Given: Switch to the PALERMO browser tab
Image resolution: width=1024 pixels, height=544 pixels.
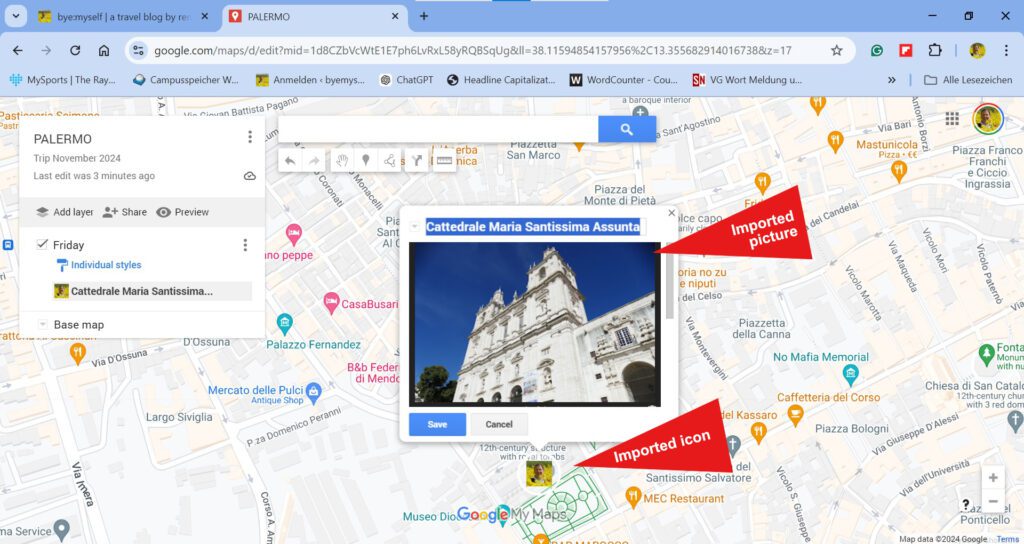Looking at the screenshot, I should point(313,16).
